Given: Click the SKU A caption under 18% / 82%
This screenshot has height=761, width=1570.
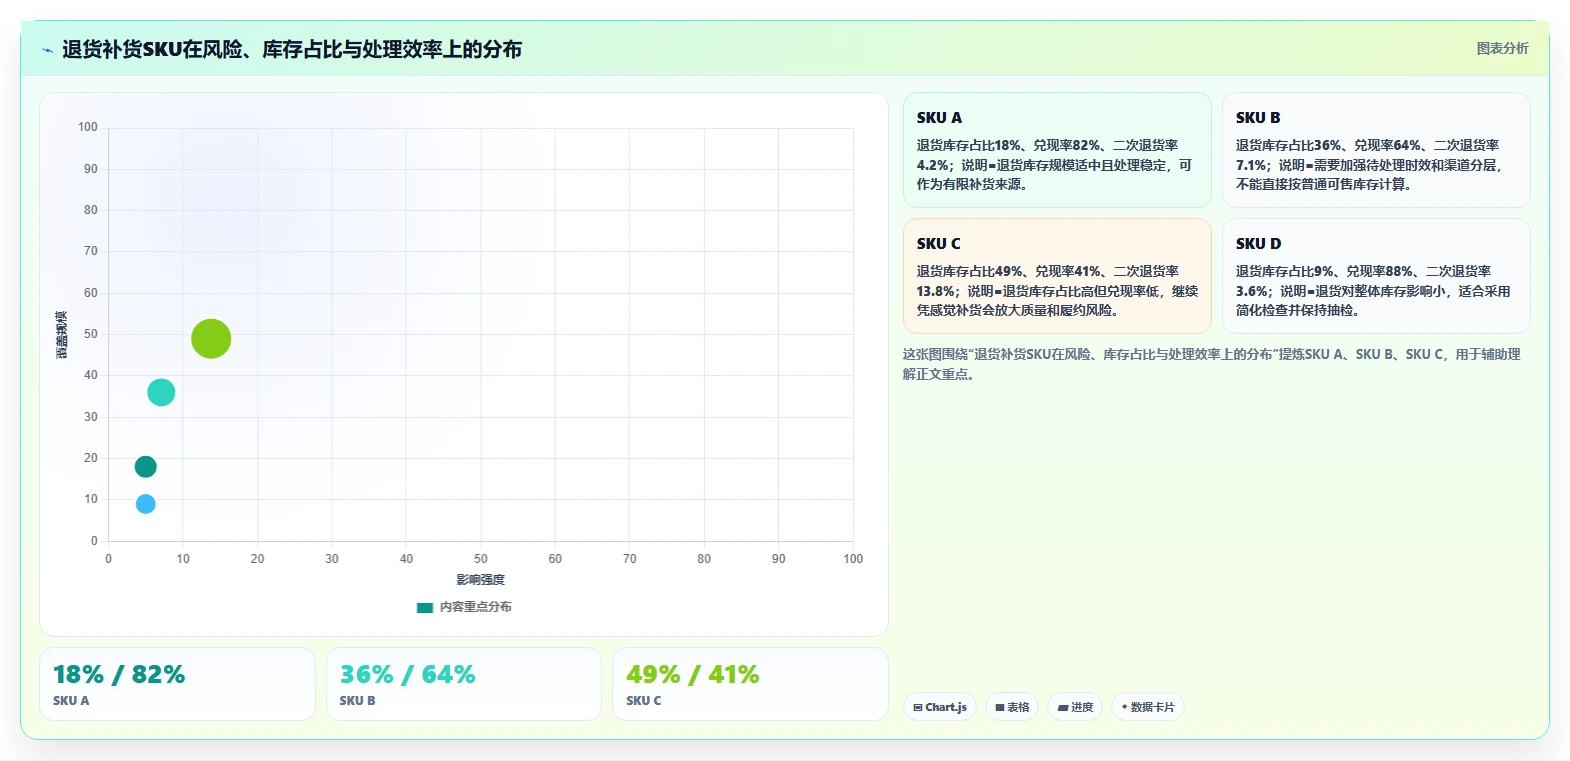Looking at the screenshot, I should point(71,701).
